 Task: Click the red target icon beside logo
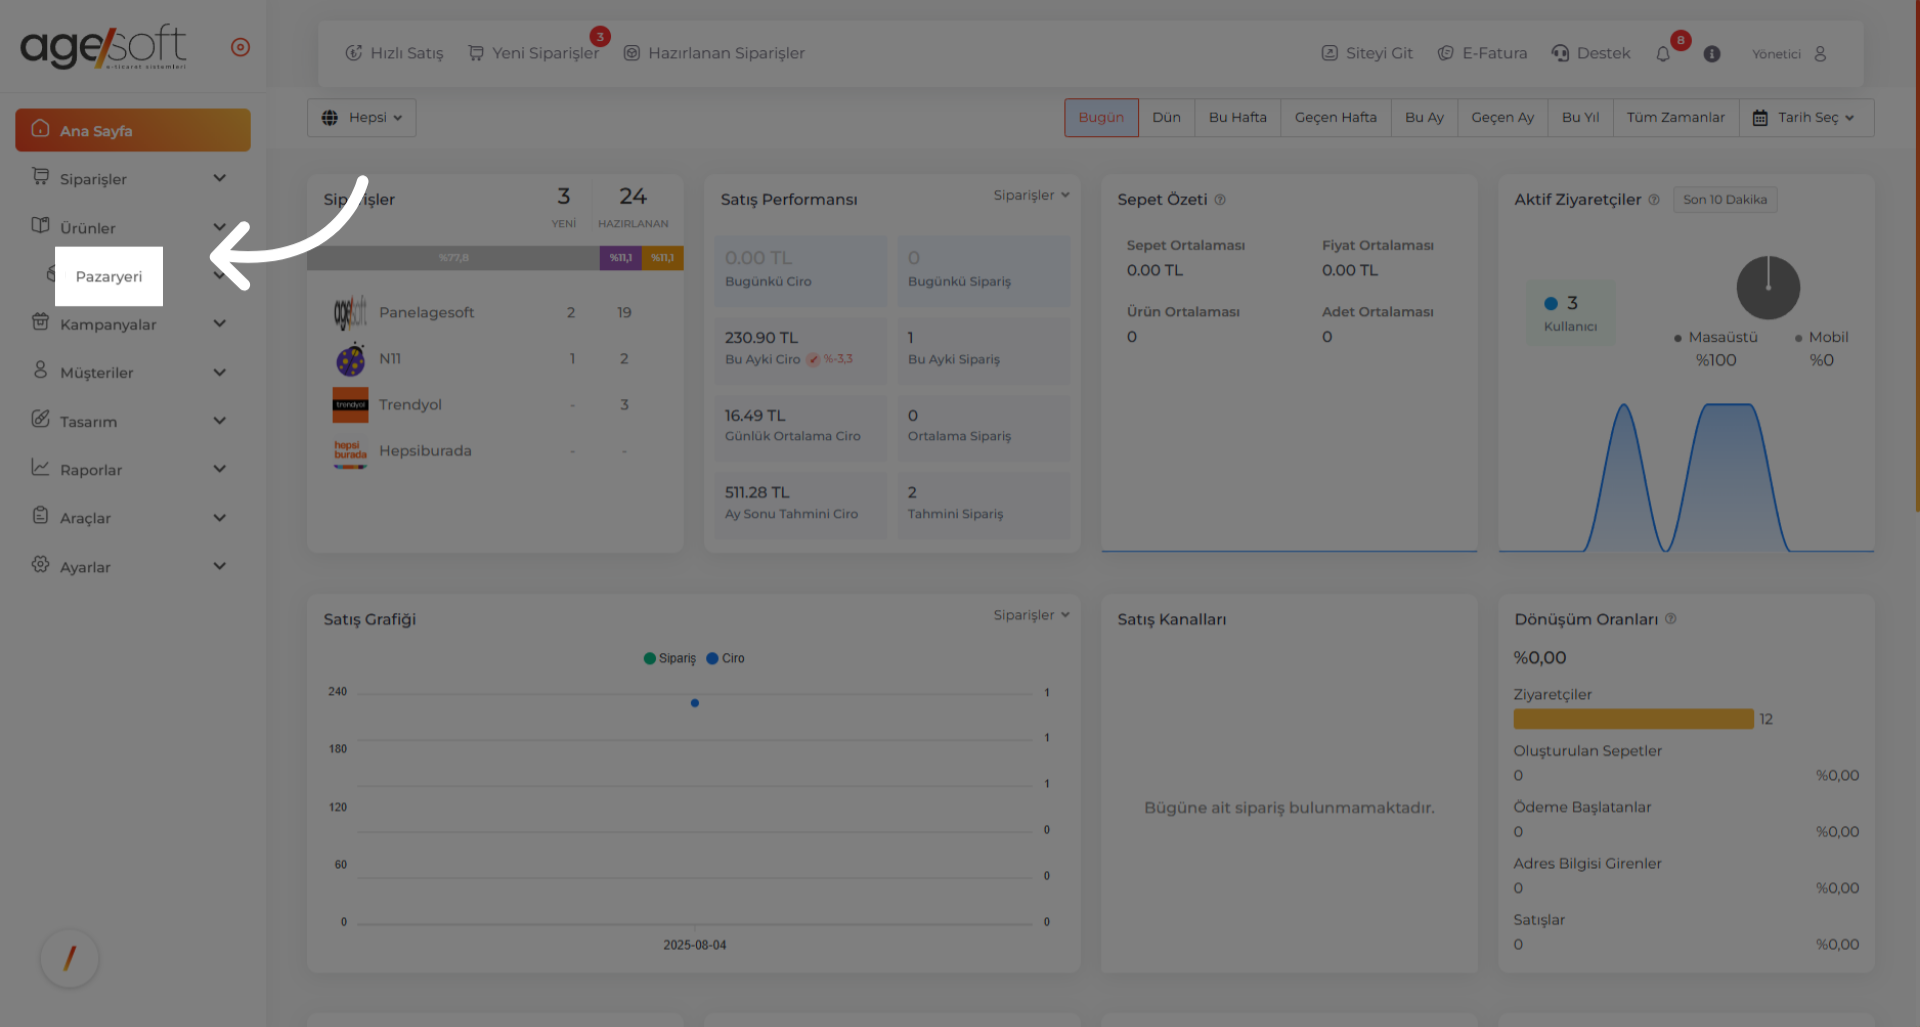240,47
